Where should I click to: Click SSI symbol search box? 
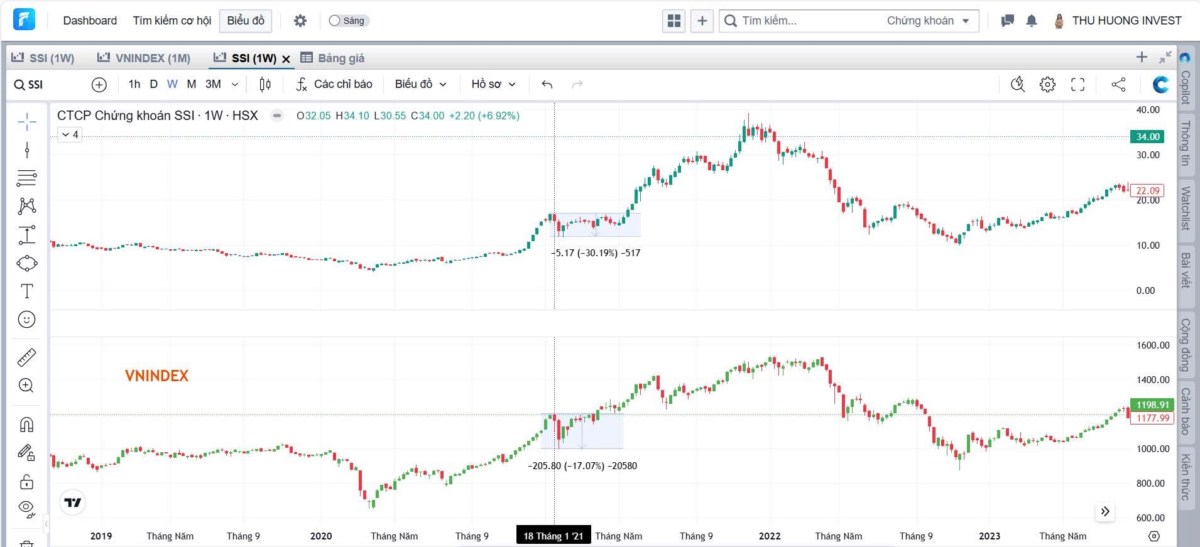[x=48, y=85]
